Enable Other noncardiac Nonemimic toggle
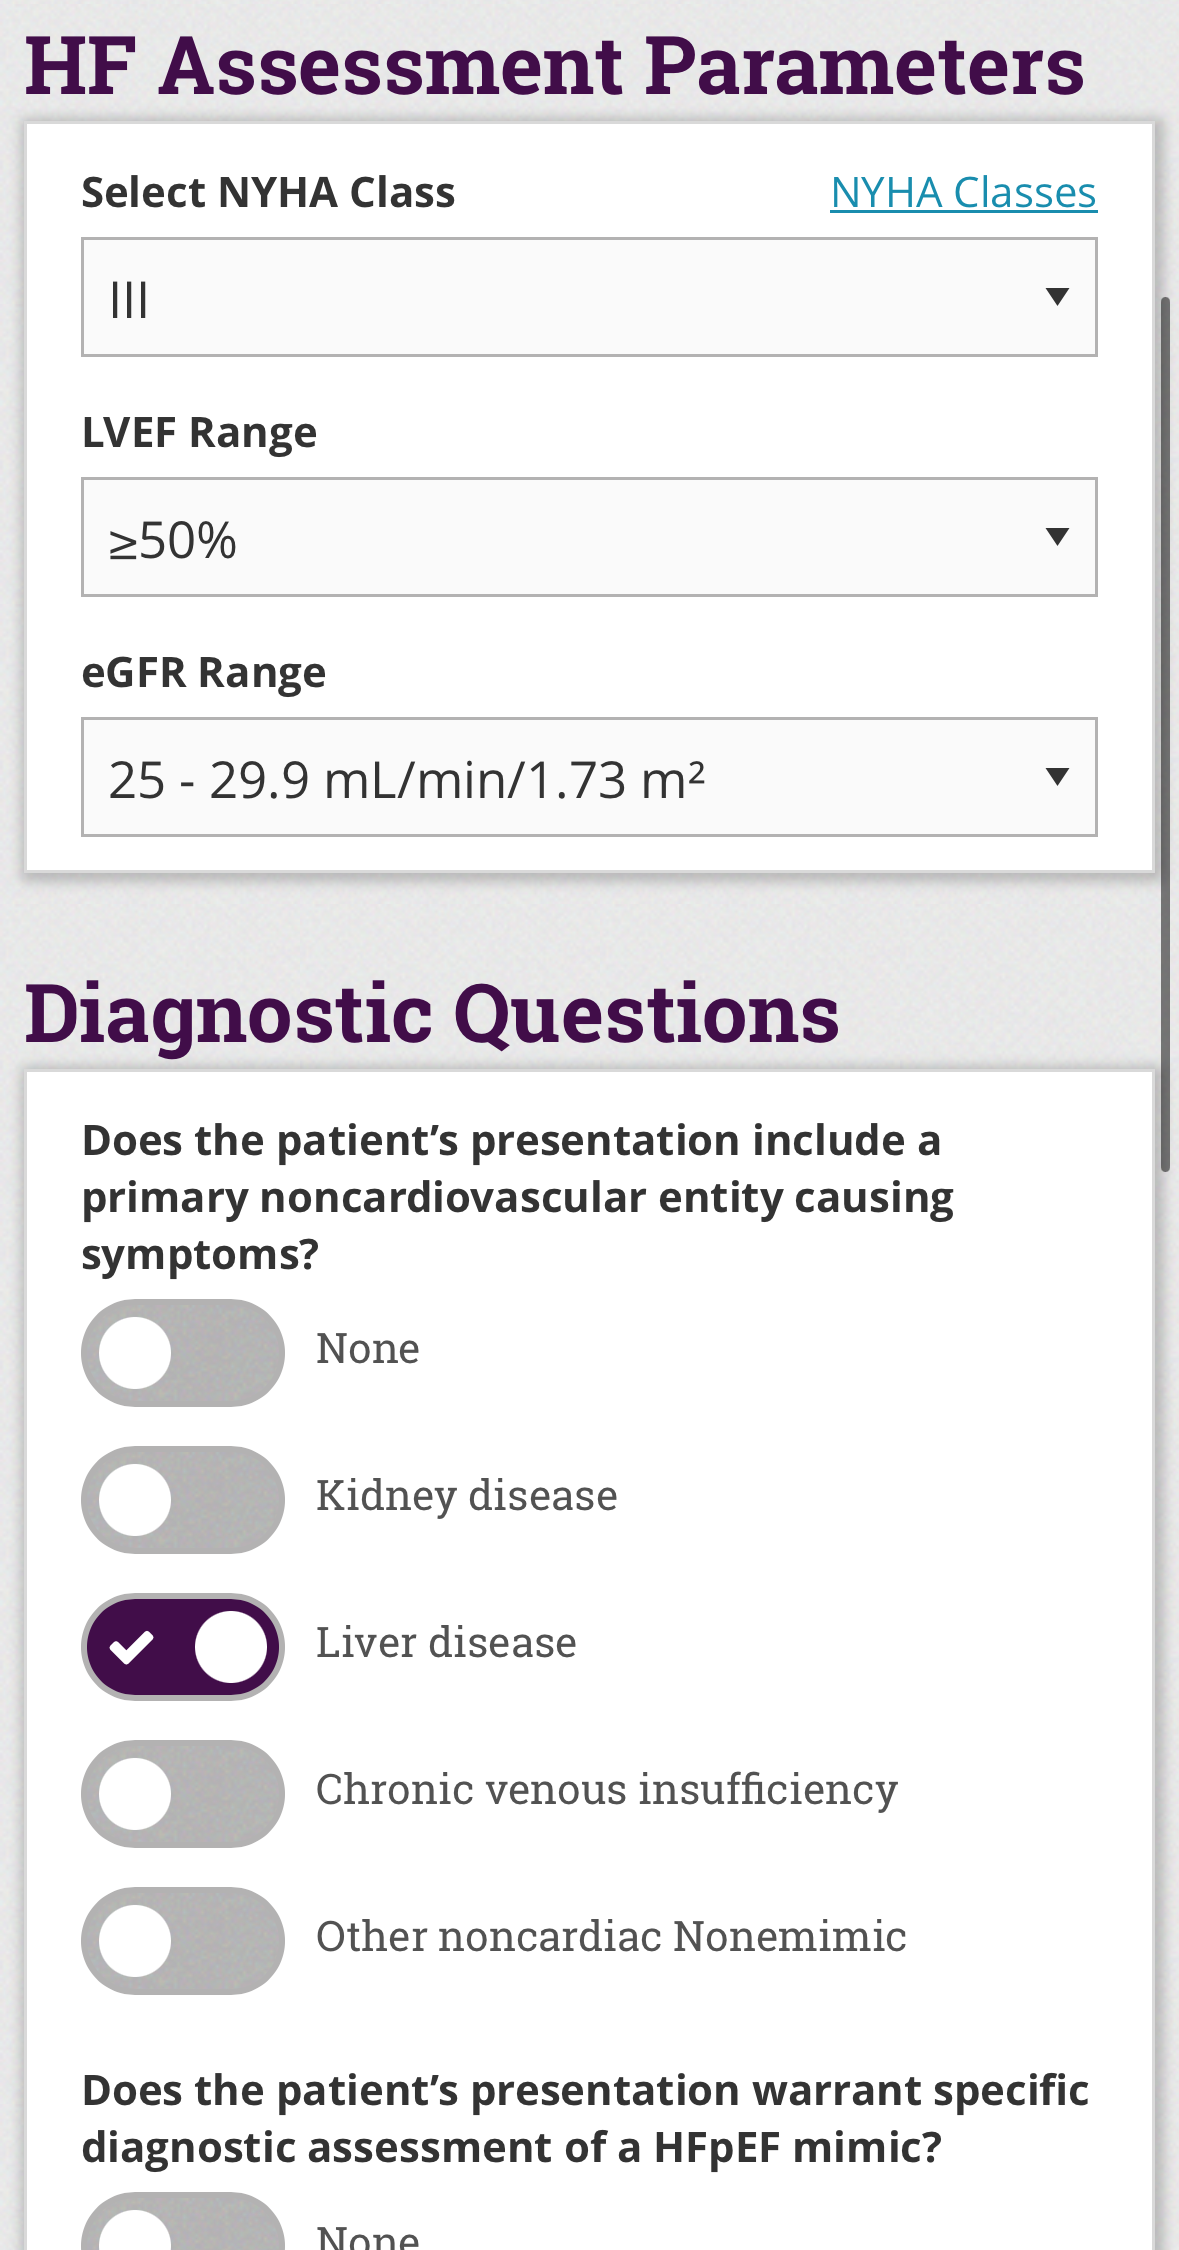The width and height of the screenshot is (1179, 2250). (183, 1941)
